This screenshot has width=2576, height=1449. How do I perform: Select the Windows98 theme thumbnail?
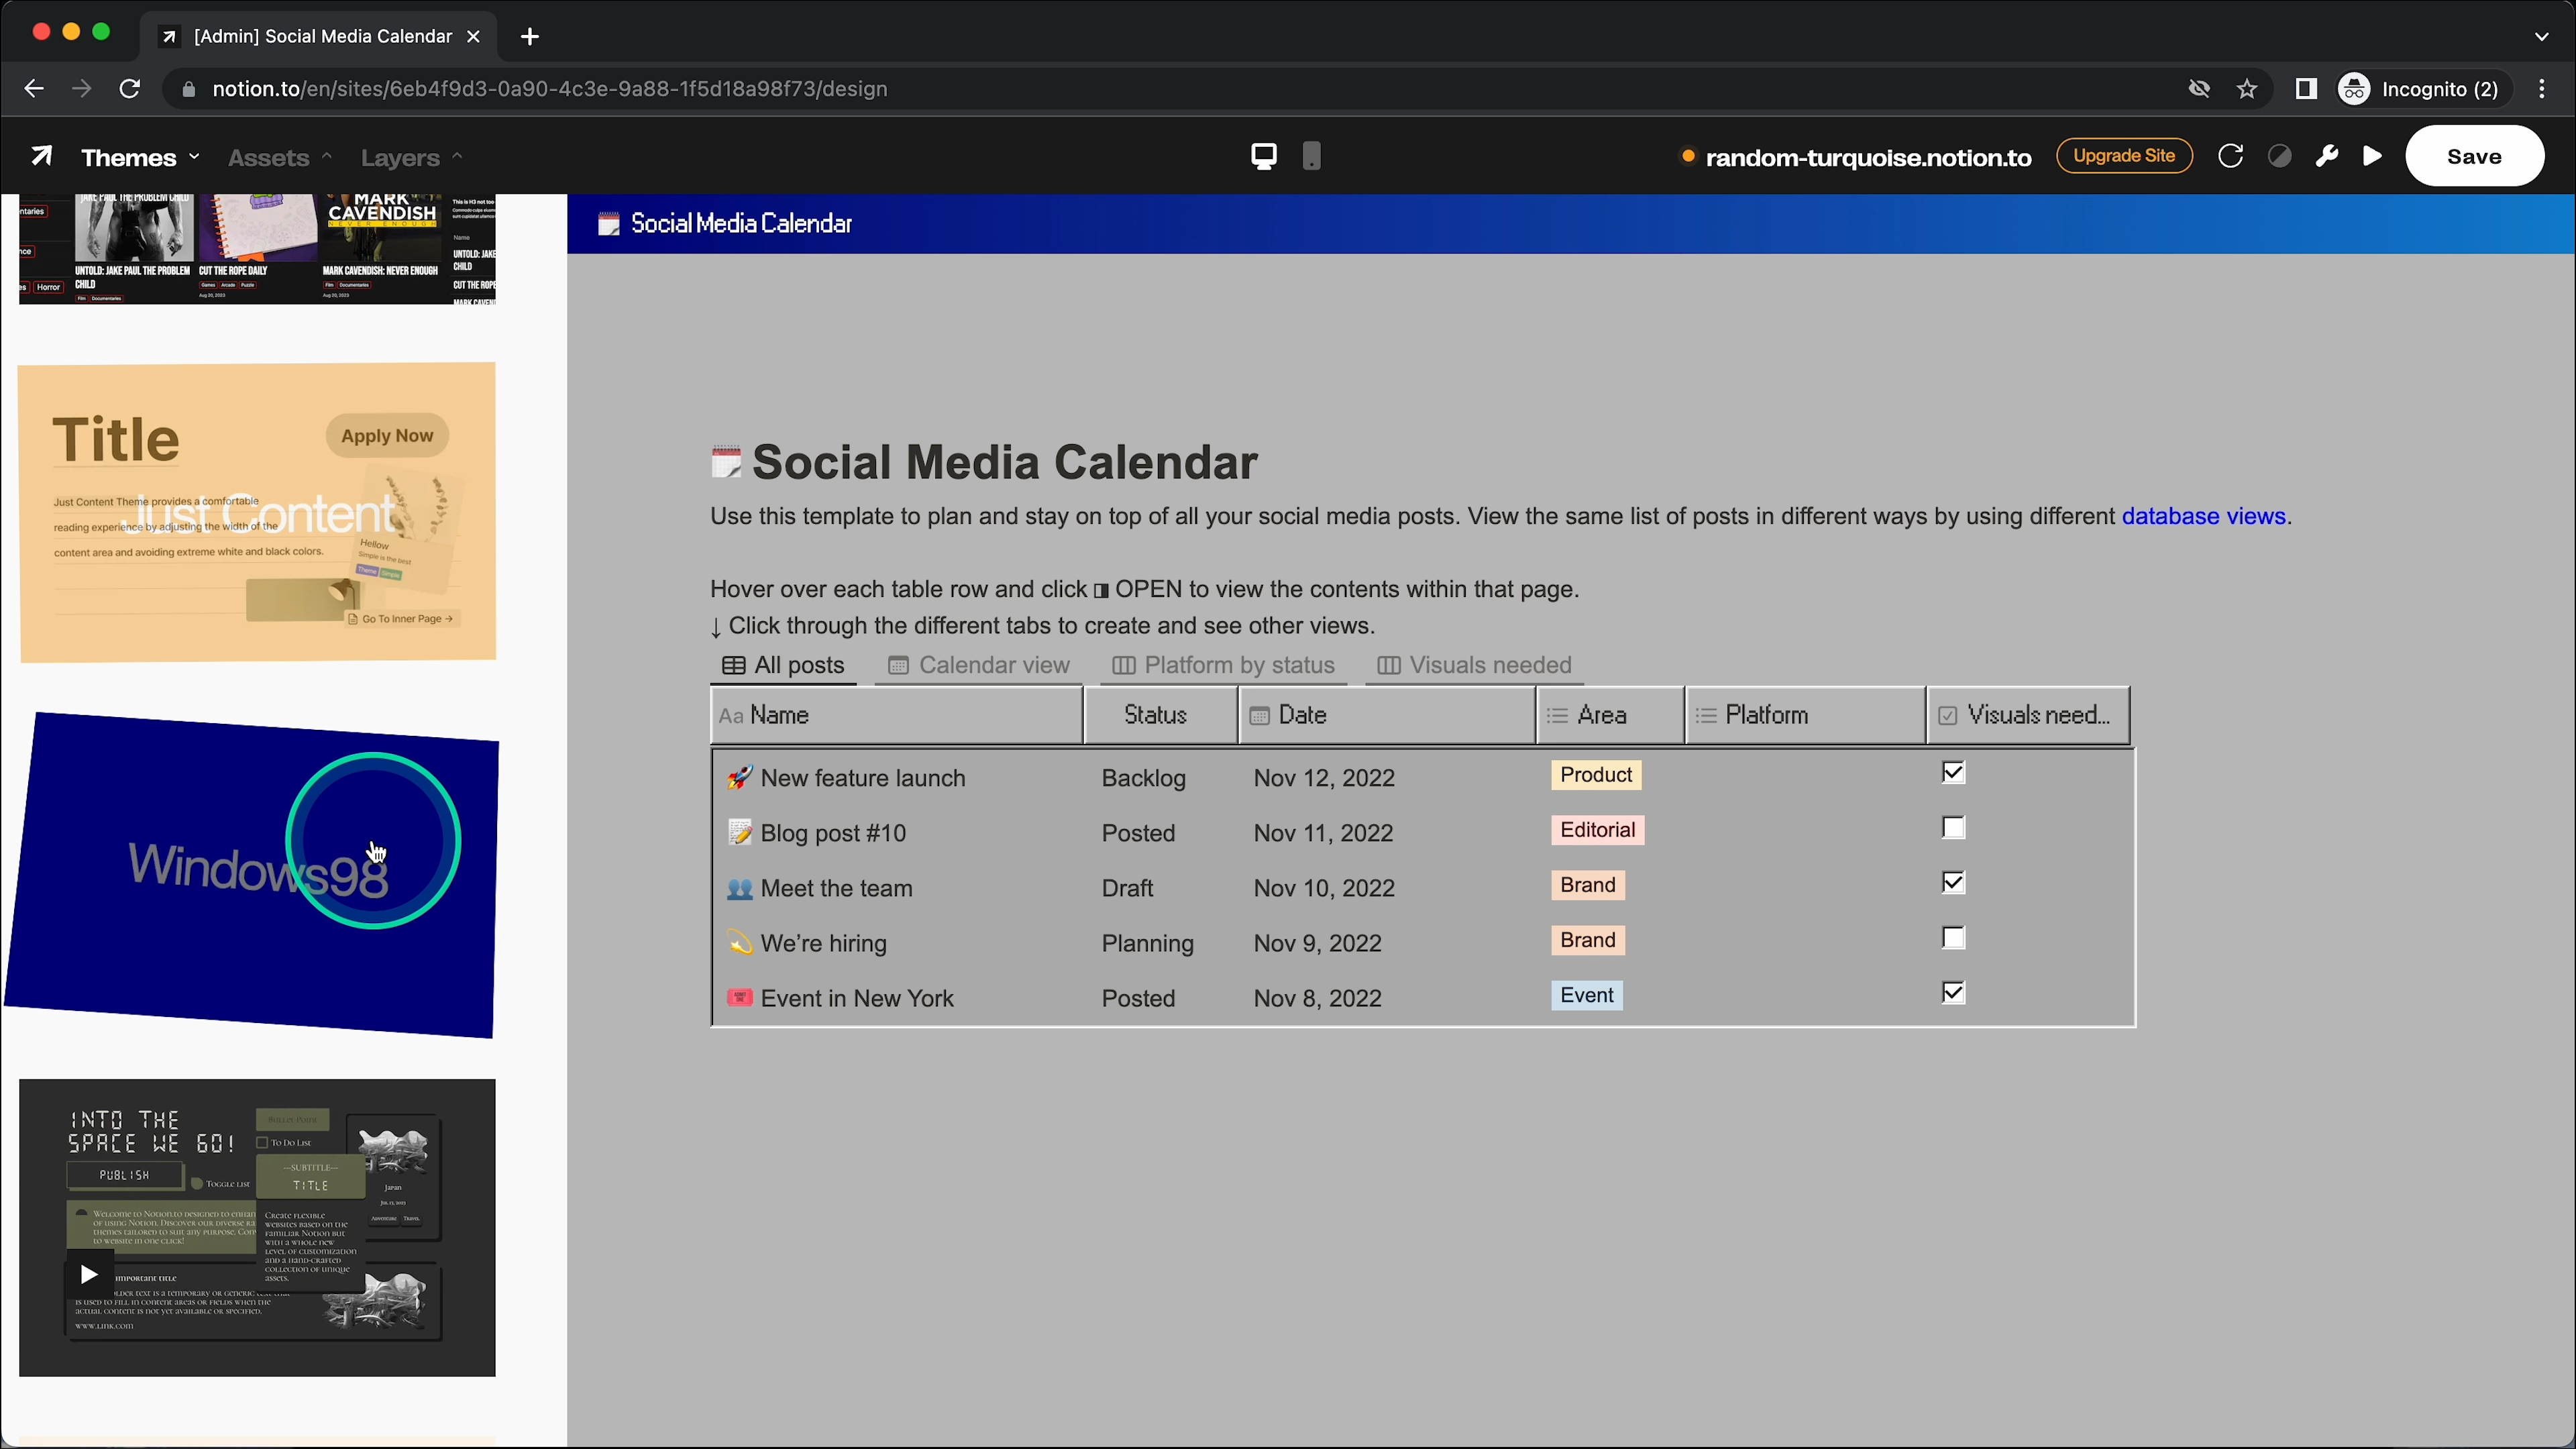pos(251,875)
